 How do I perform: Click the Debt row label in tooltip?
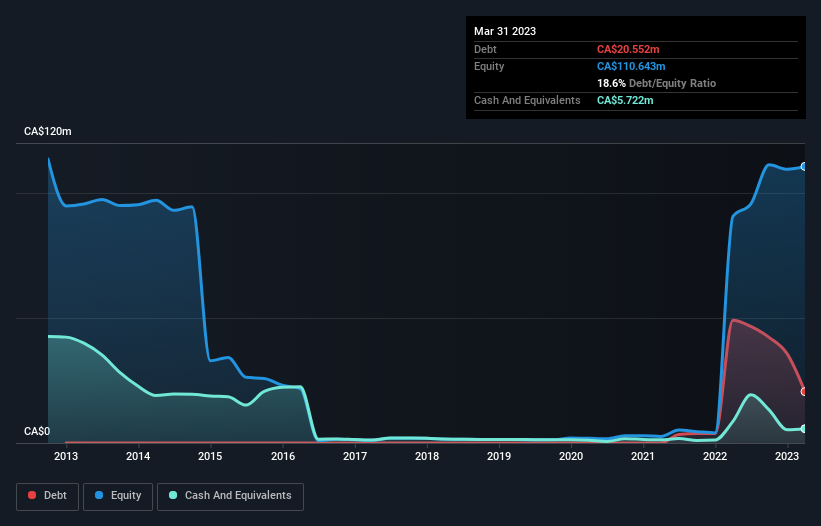pyautogui.click(x=485, y=49)
